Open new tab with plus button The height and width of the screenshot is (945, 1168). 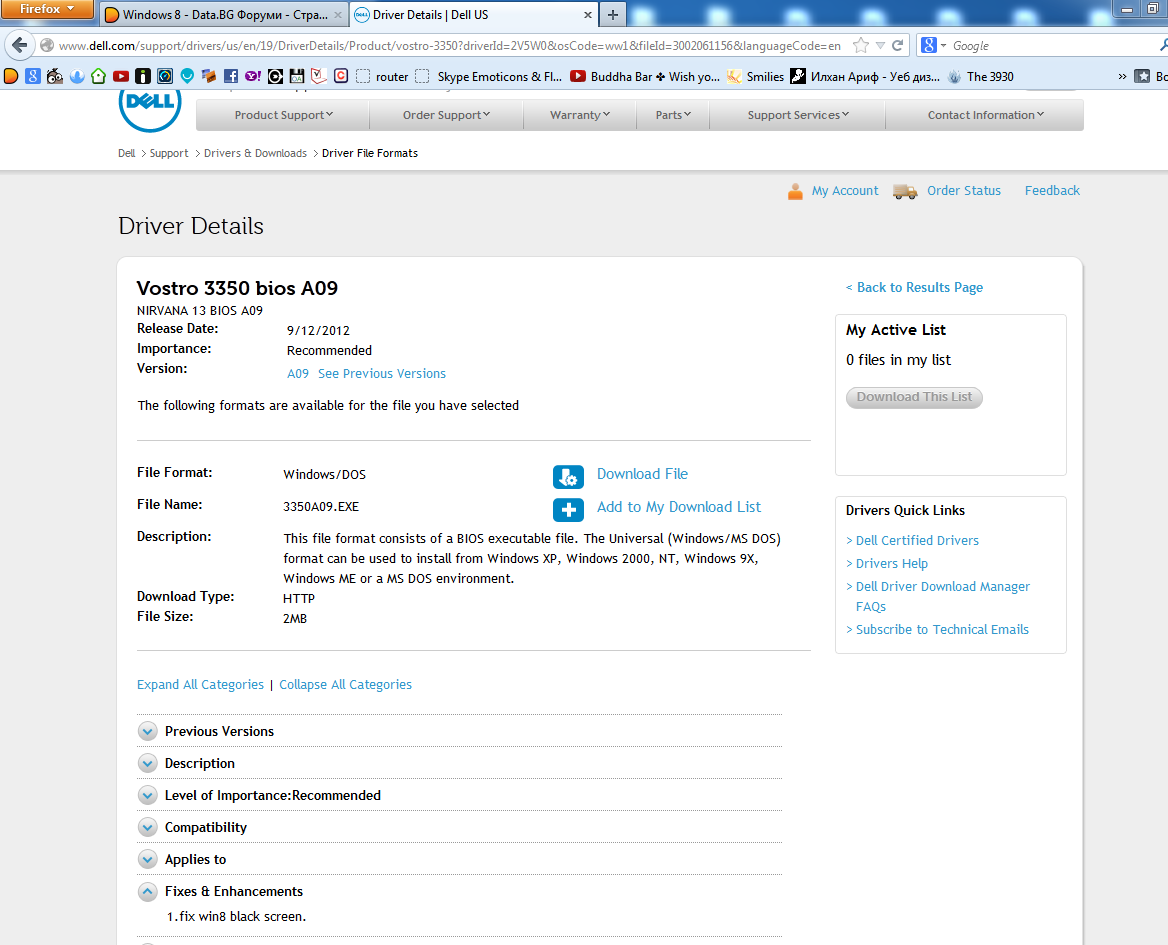(x=612, y=14)
